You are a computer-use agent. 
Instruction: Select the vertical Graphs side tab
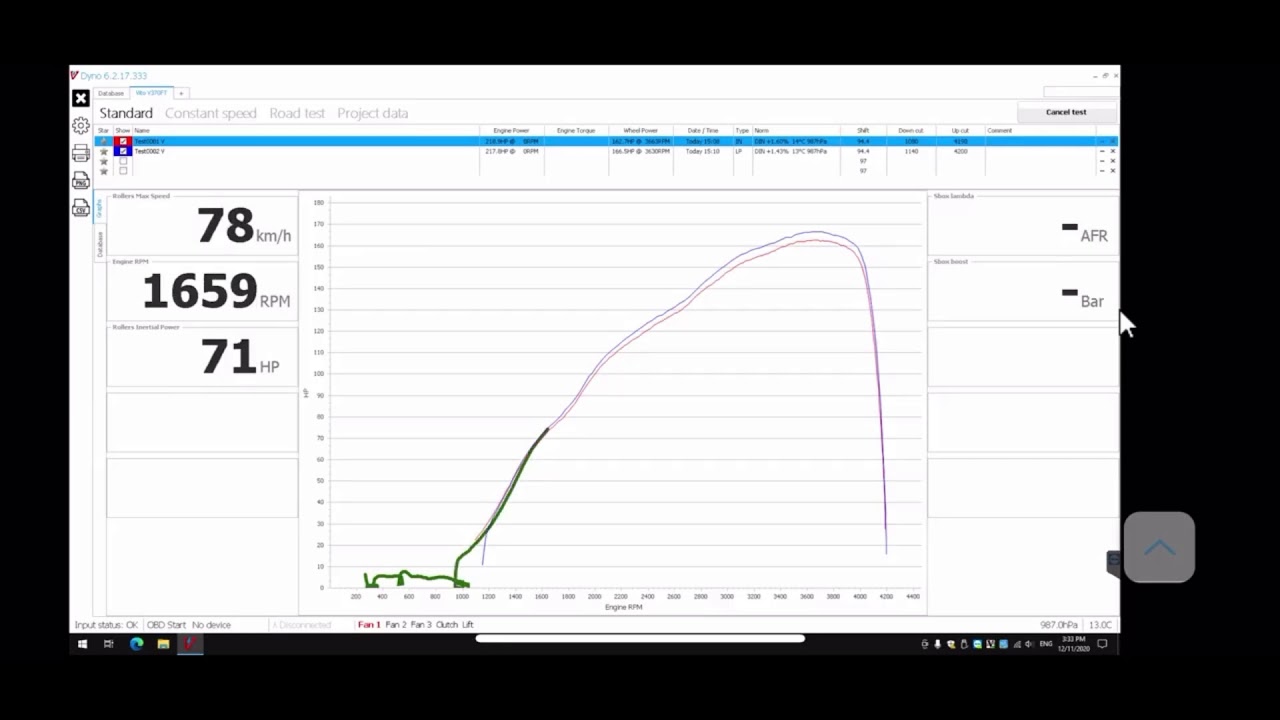tap(99, 208)
